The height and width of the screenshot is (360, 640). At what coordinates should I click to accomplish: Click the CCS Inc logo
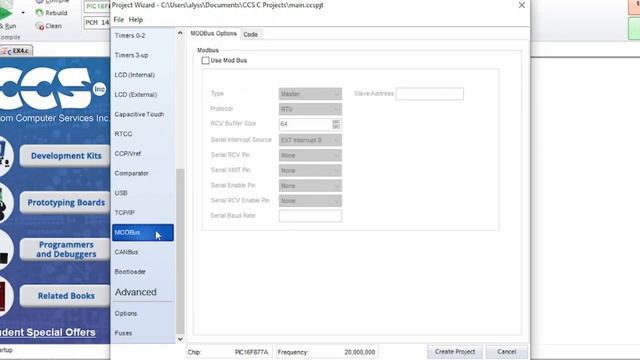click(53, 88)
